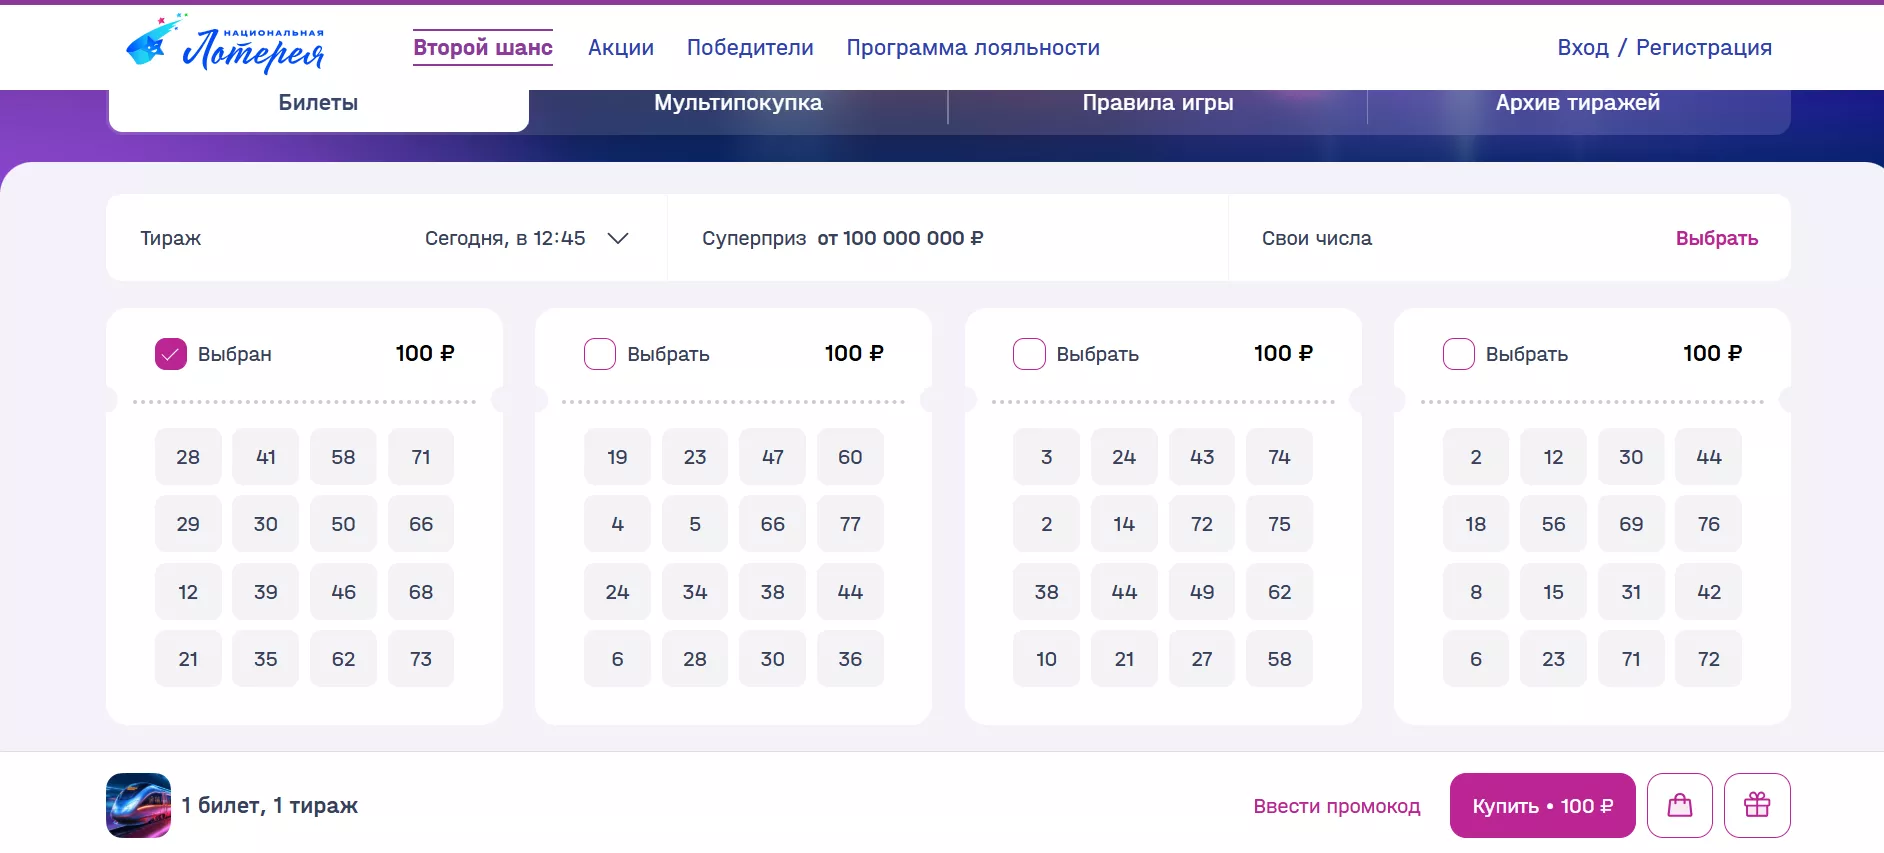Navigate to Победители in the top menu
The image size is (1884, 853).
point(750,47)
